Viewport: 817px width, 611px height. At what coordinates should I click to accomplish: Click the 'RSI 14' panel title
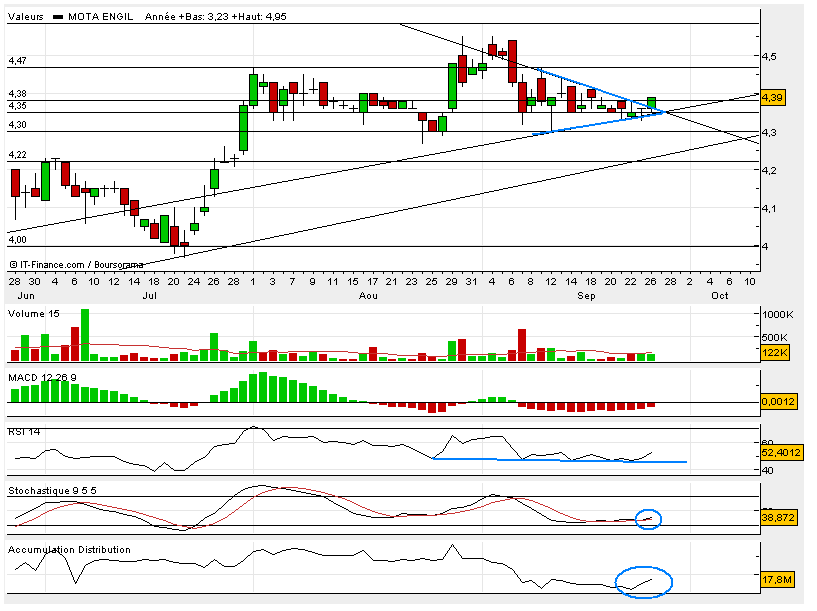24,432
